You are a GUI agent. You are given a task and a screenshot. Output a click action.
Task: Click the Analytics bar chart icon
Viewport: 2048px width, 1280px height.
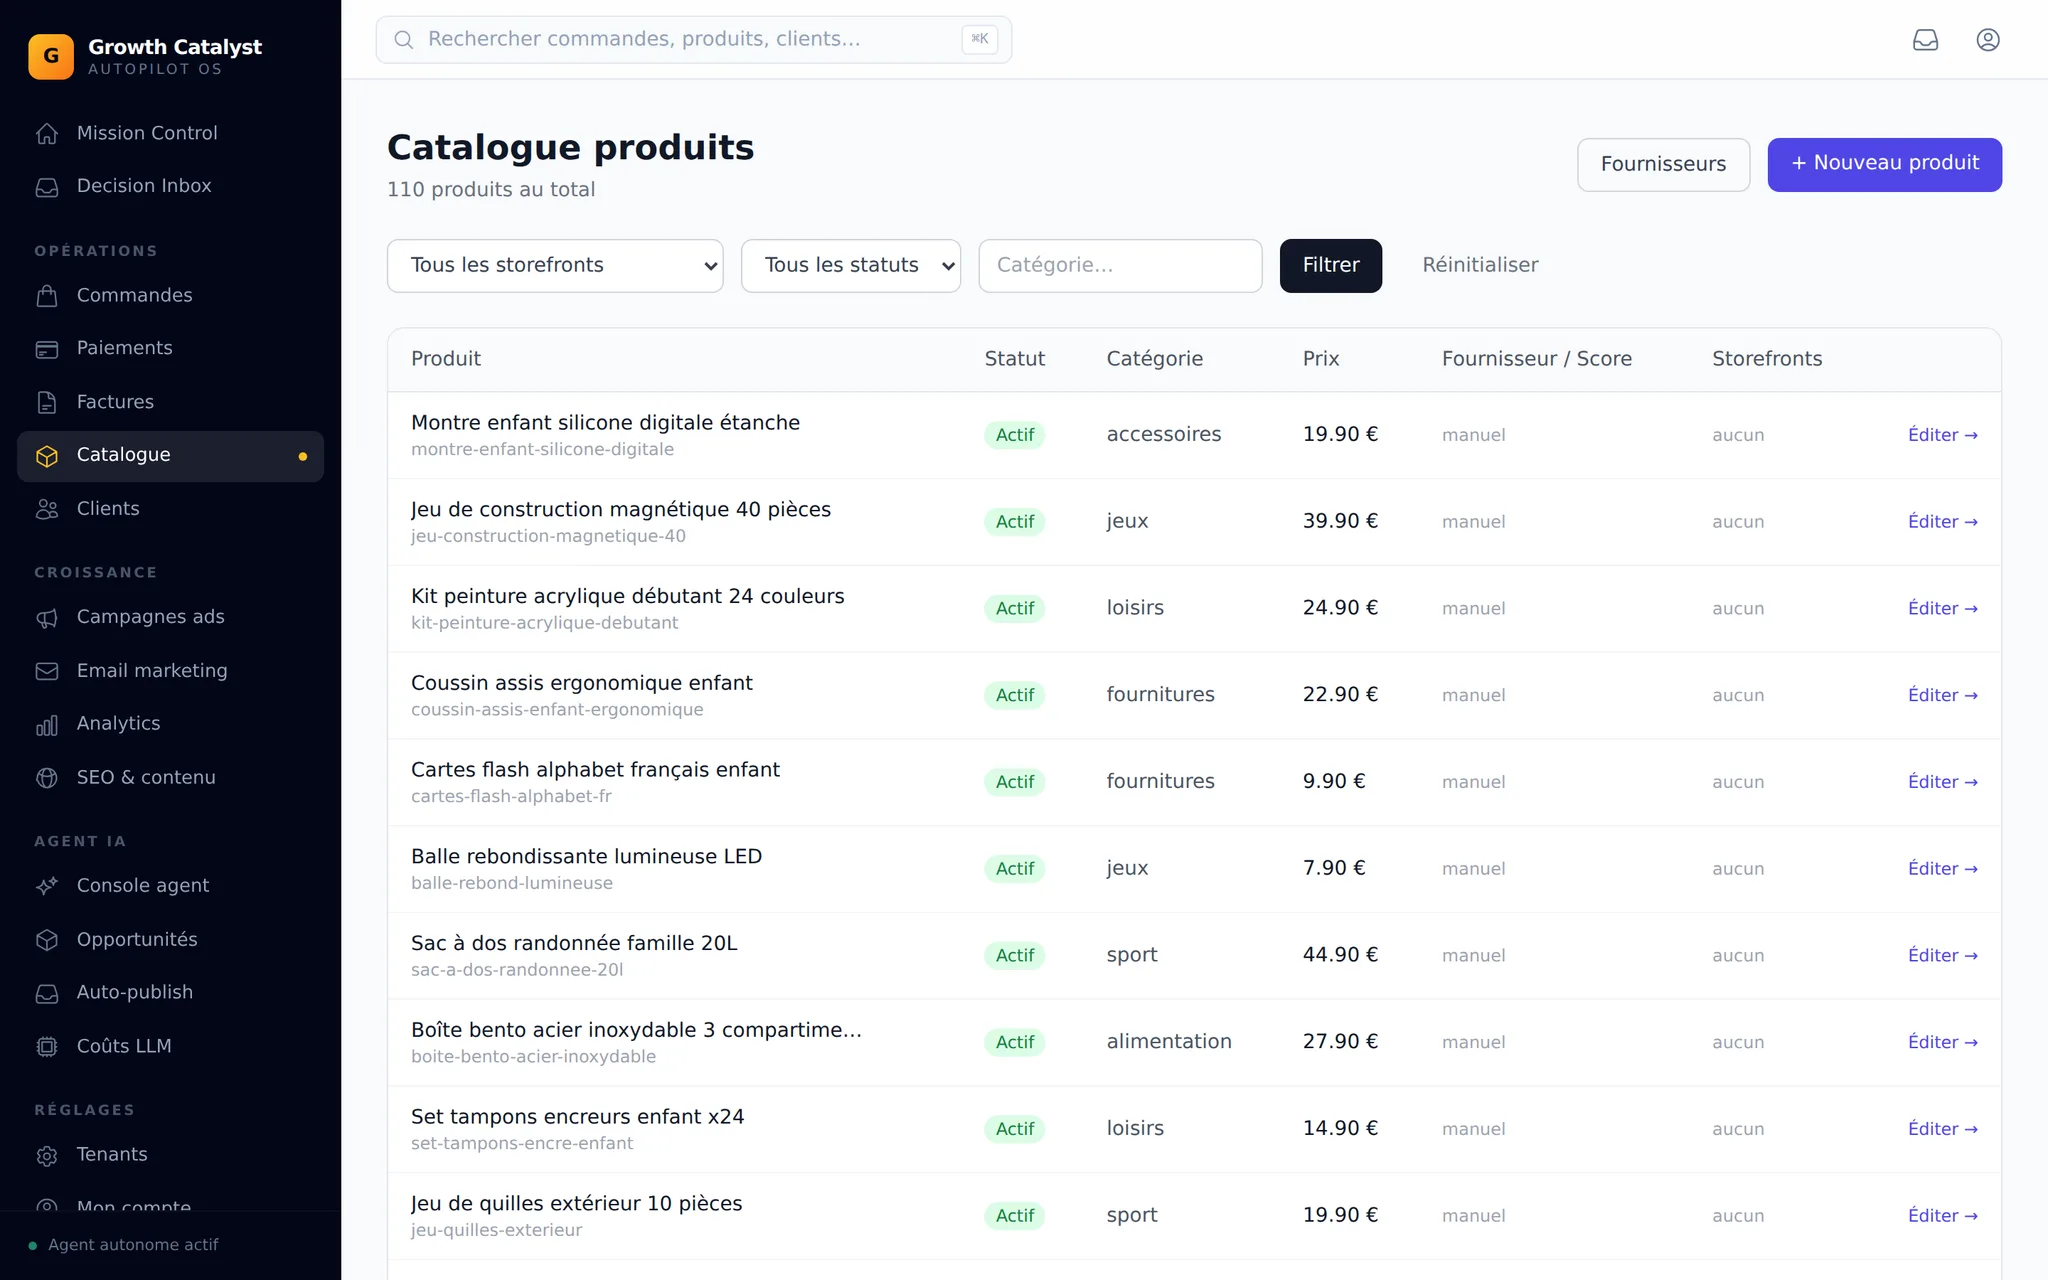click(x=47, y=725)
